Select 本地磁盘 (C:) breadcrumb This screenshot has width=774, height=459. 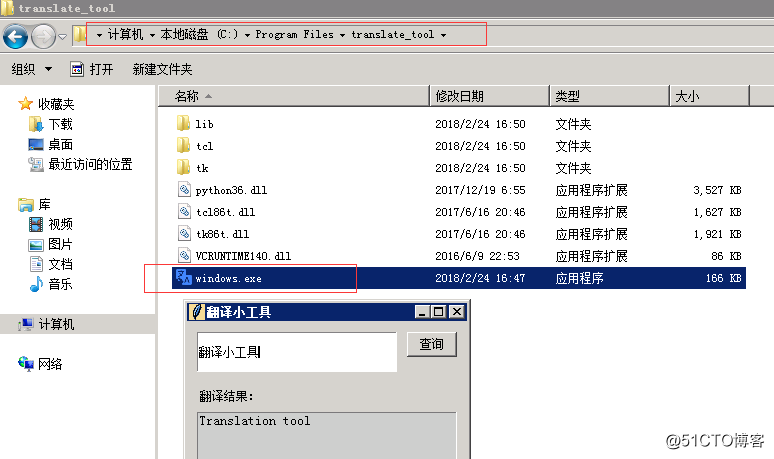[199, 35]
